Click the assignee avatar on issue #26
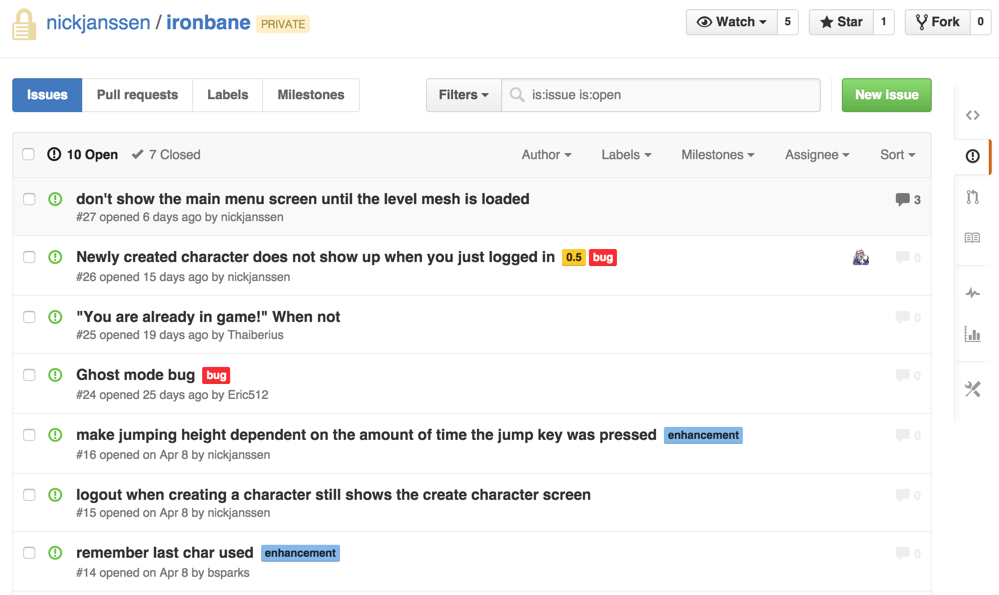 [x=861, y=257]
